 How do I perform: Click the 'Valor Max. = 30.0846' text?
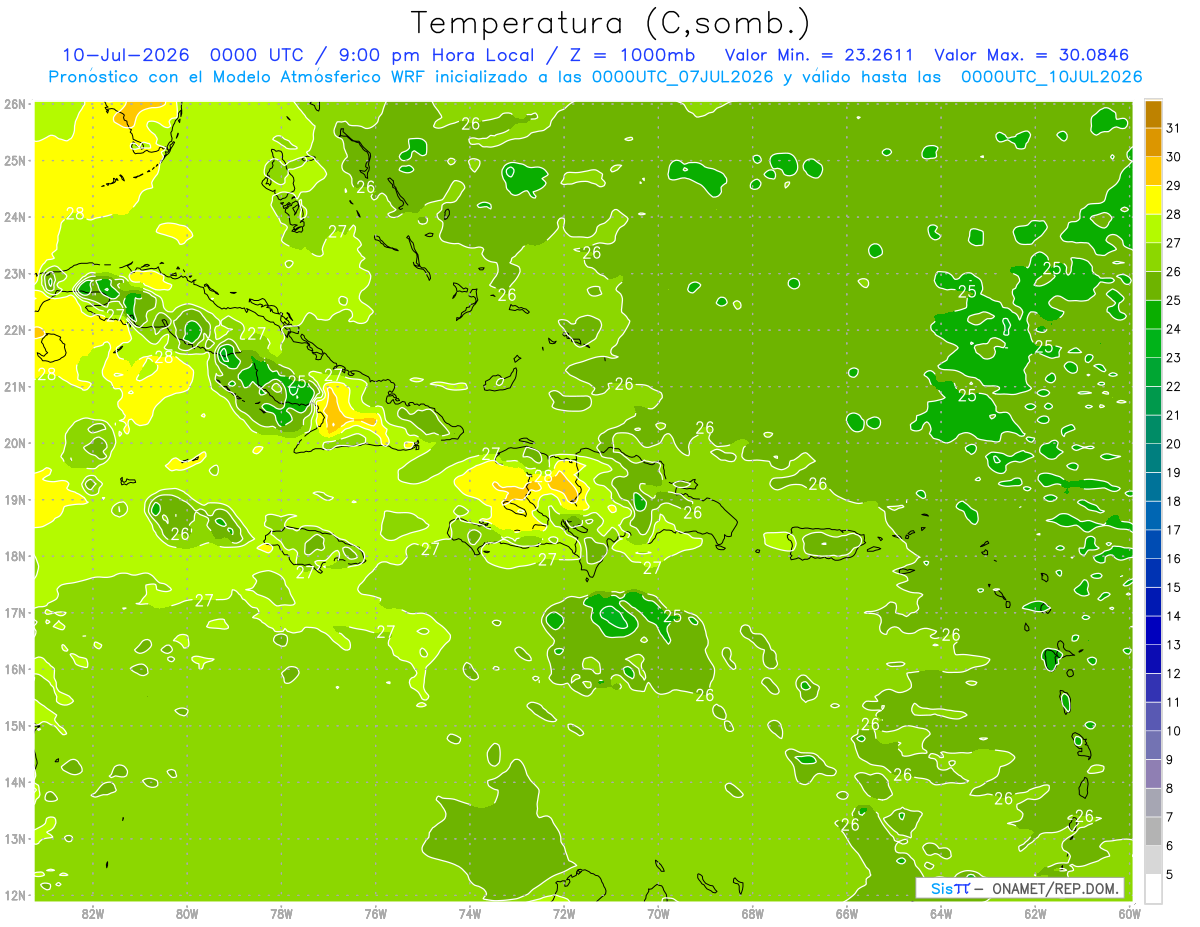(1032, 55)
